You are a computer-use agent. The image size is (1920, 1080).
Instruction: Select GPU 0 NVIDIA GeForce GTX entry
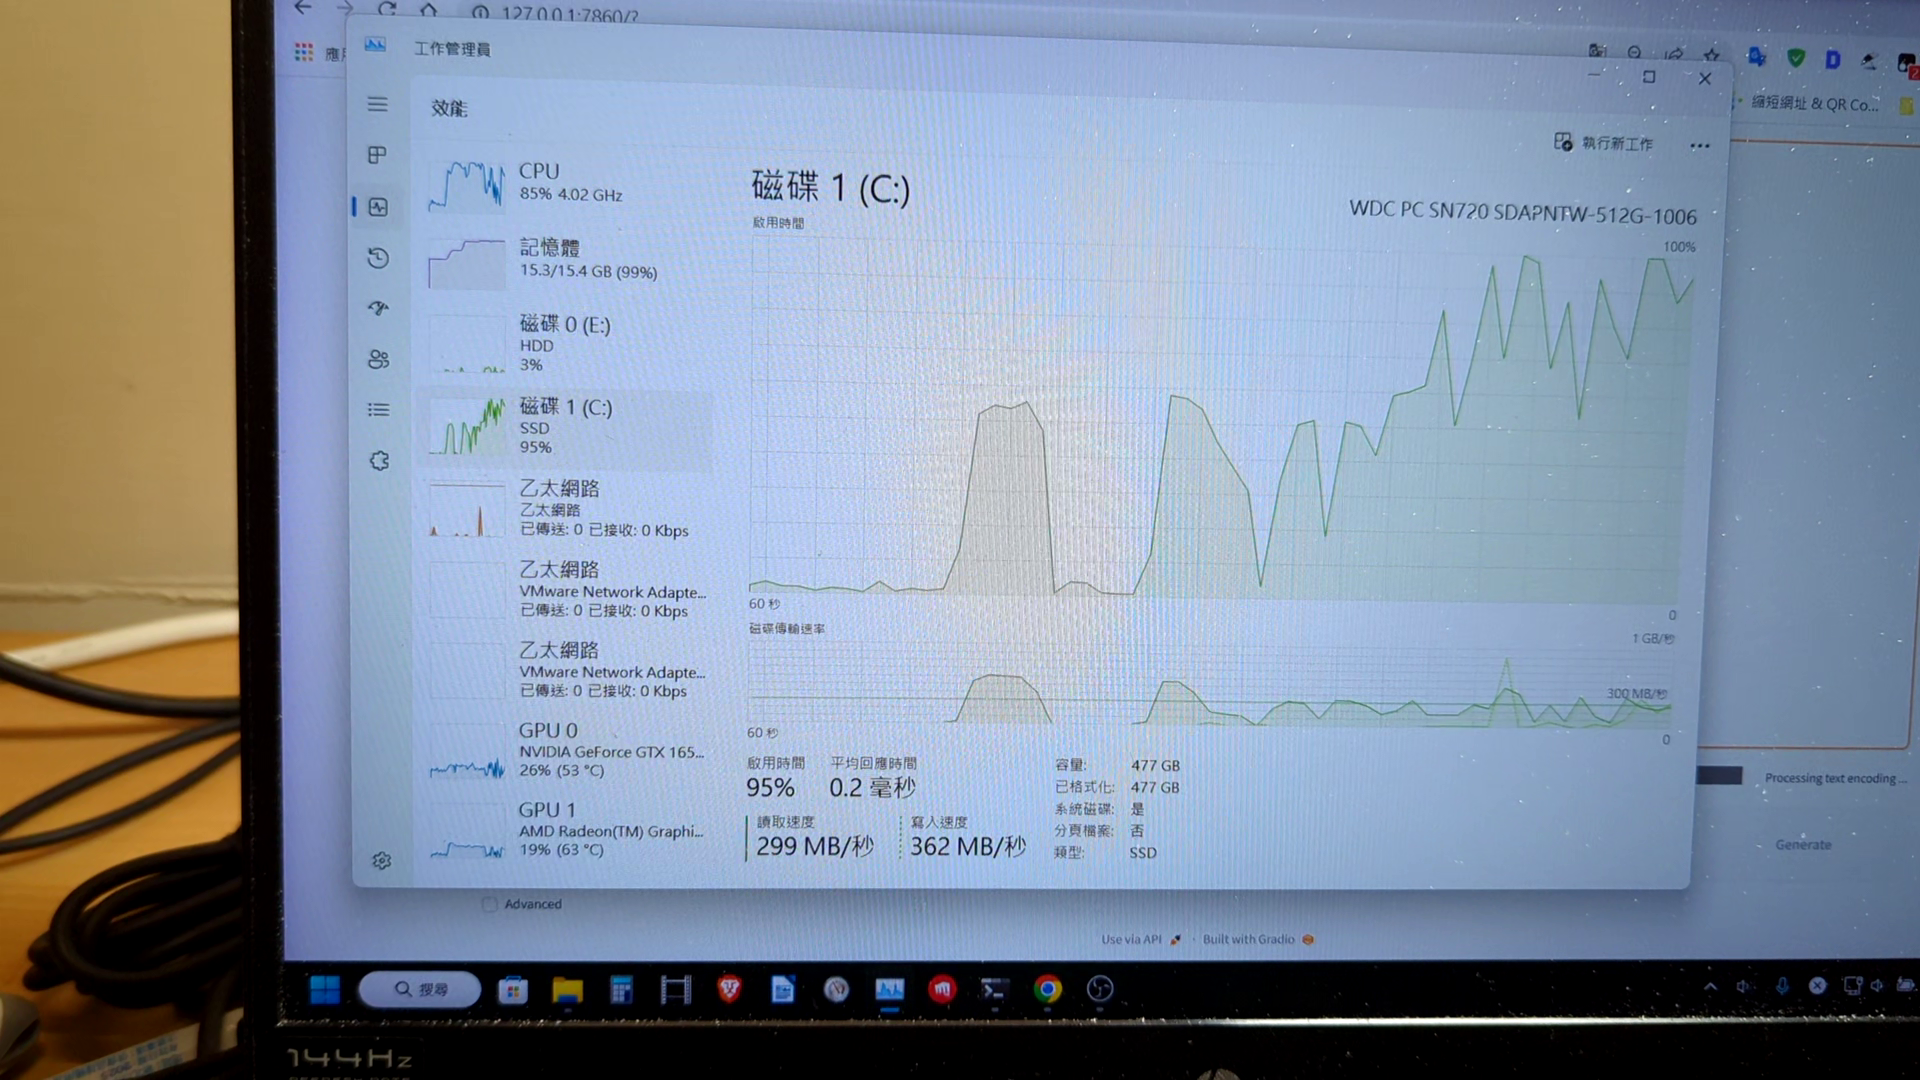point(565,751)
